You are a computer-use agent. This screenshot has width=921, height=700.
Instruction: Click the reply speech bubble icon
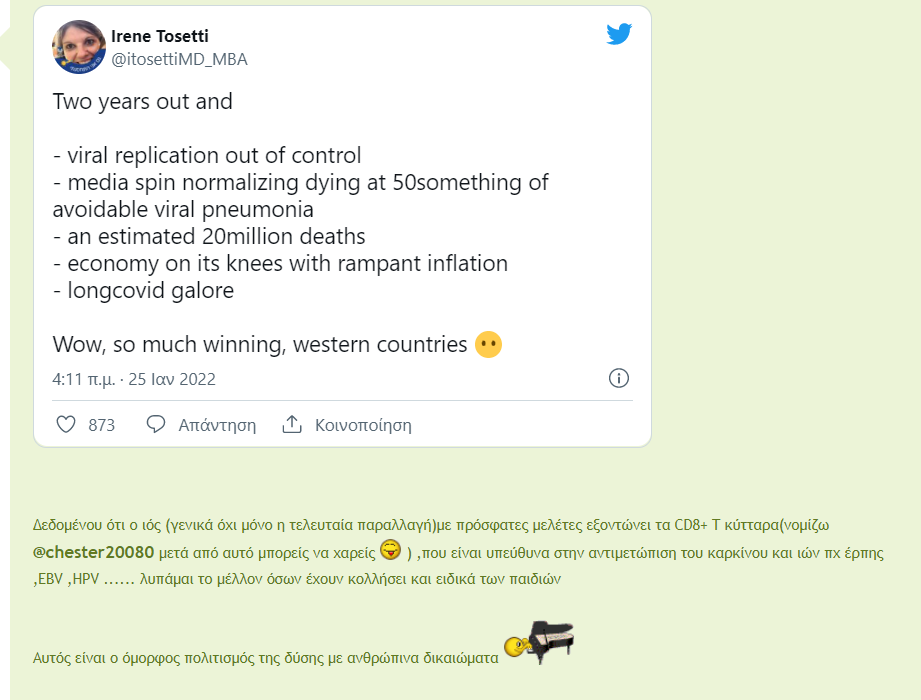click(x=156, y=424)
